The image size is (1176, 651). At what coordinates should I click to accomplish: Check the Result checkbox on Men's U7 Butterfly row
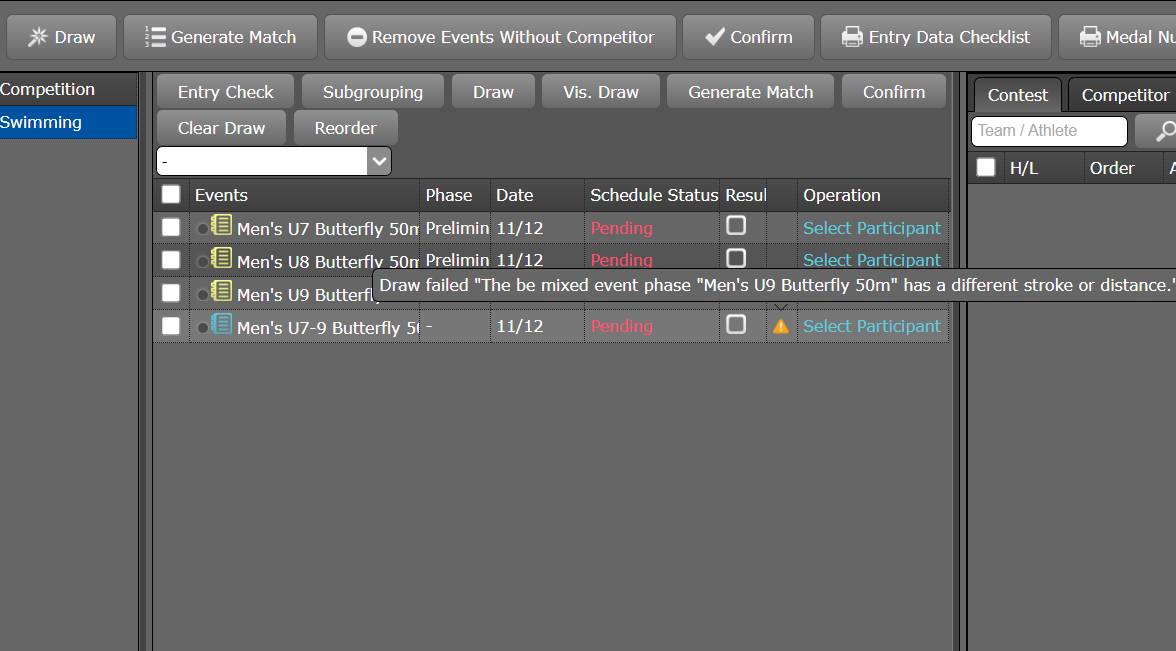click(736, 226)
